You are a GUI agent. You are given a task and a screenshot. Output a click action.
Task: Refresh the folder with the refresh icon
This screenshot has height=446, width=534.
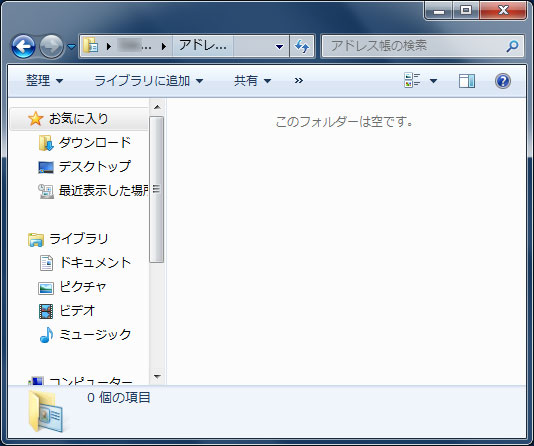coord(302,46)
